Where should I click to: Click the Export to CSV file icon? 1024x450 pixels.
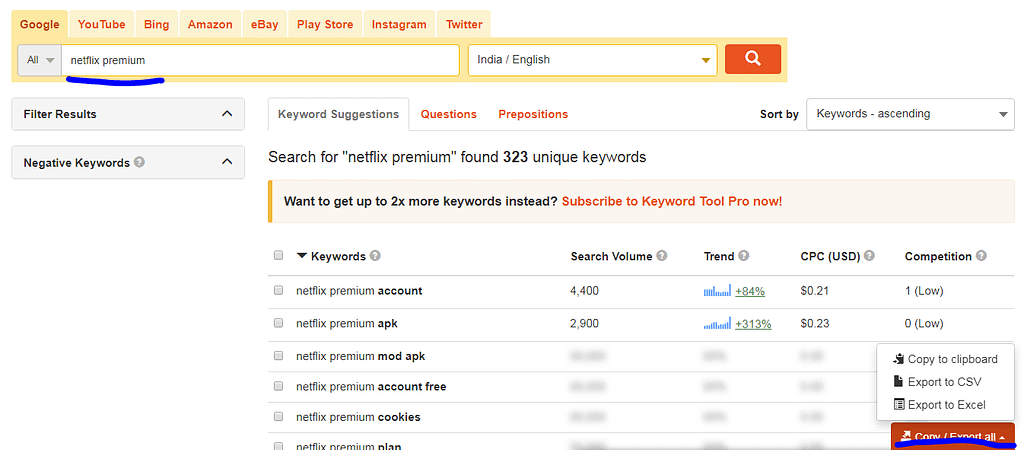click(x=899, y=381)
